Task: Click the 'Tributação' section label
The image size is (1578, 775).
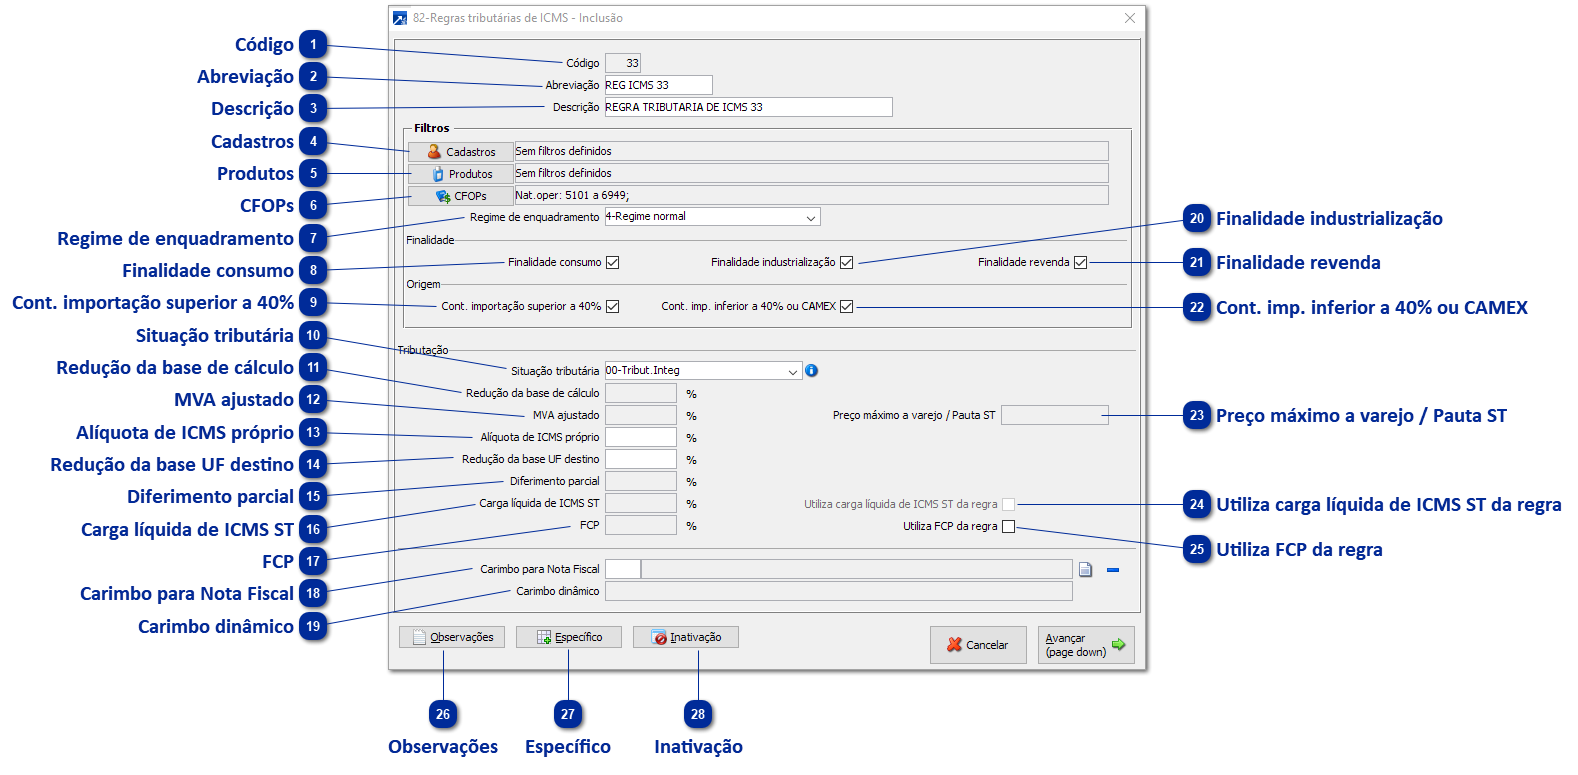Action: coord(423,350)
